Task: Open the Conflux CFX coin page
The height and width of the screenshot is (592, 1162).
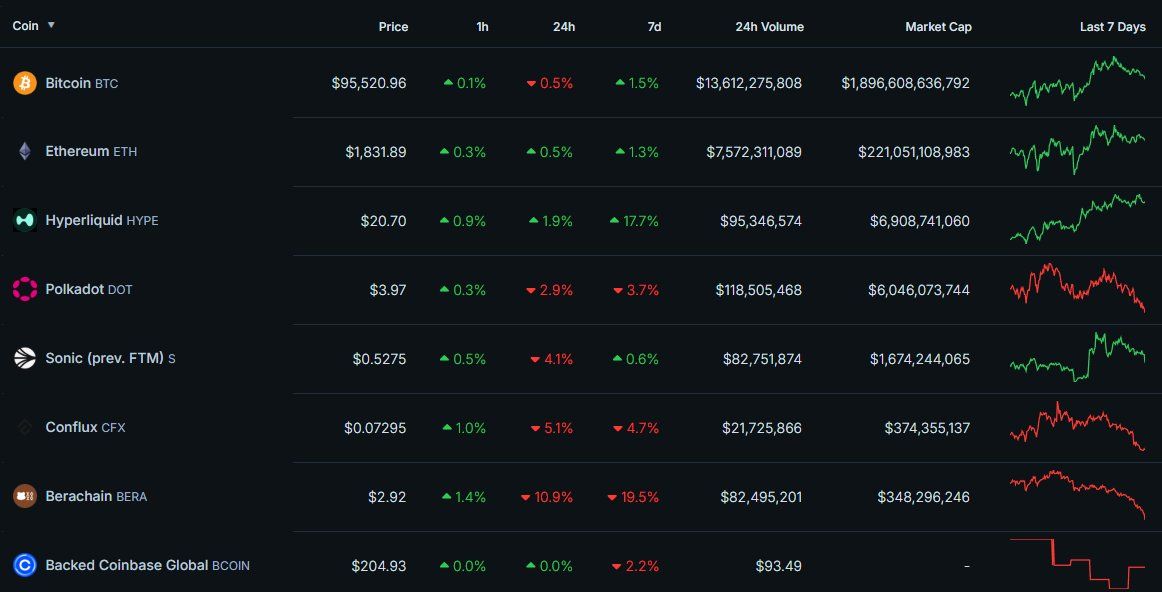Action: (85, 428)
